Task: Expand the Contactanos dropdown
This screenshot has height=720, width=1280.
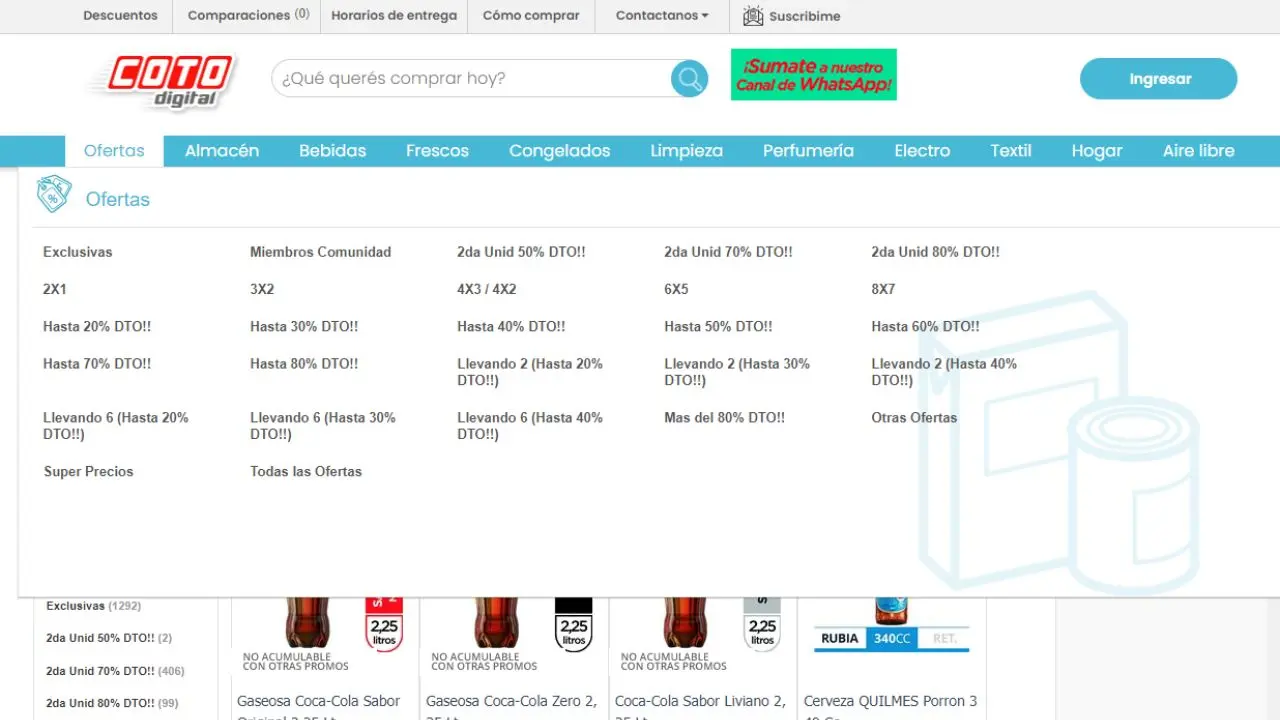Action: point(662,16)
